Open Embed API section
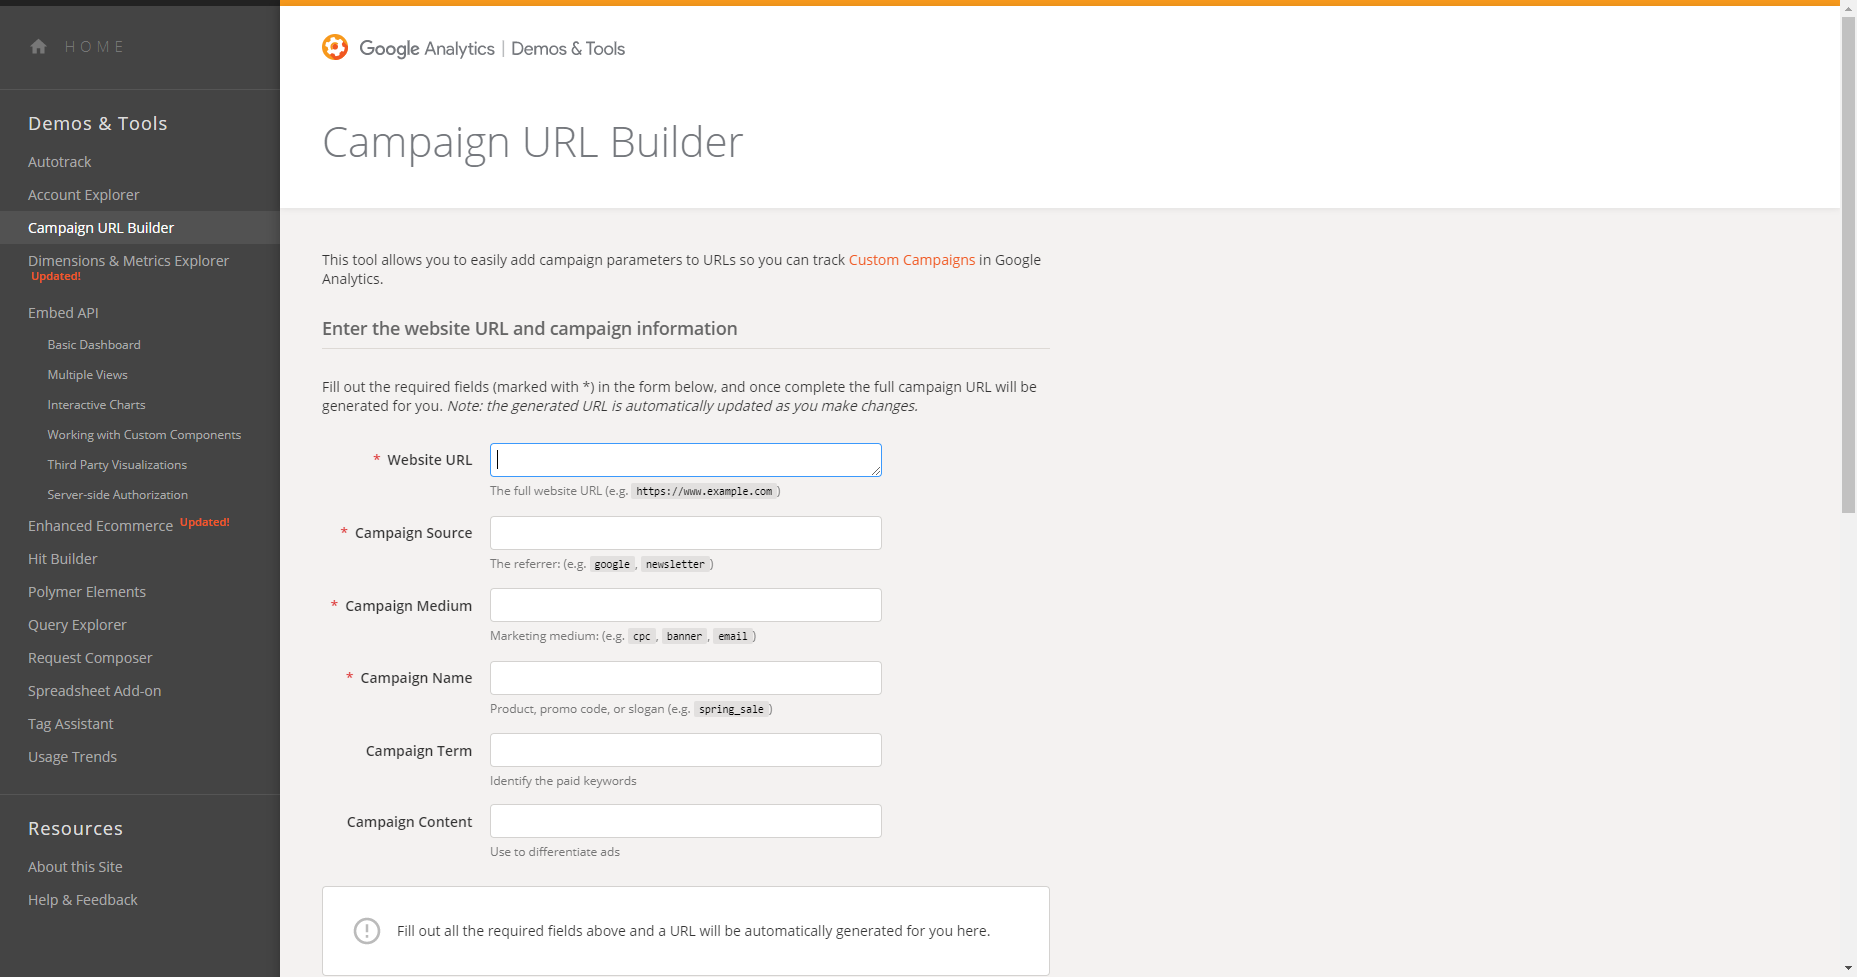Viewport: 1857px width, 977px height. click(x=63, y=313)
